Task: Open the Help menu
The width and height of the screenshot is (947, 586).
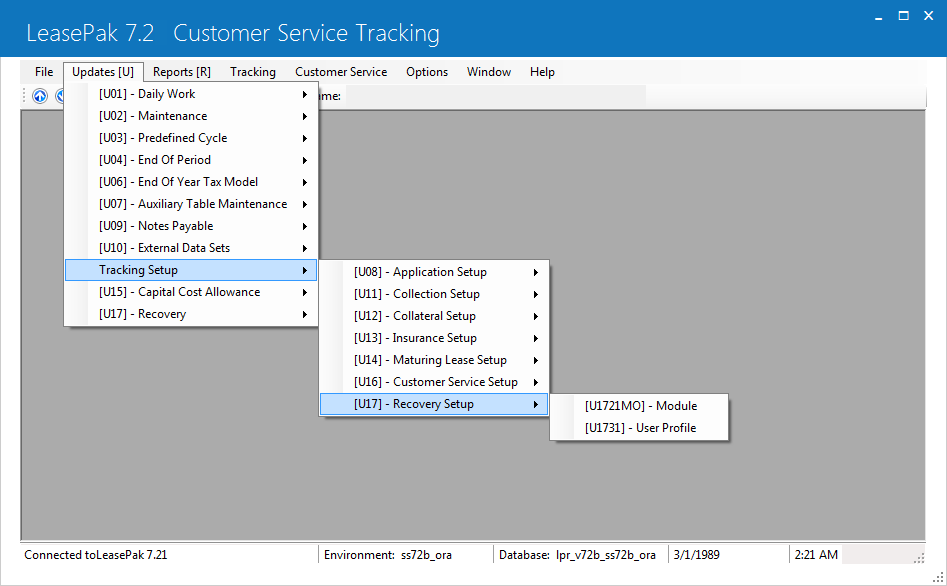Action: [542, 72]
